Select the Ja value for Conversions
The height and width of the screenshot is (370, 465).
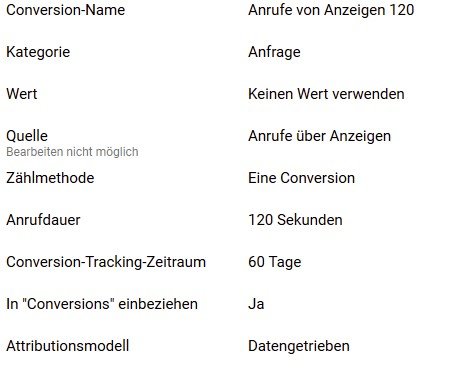coord(256,304)
